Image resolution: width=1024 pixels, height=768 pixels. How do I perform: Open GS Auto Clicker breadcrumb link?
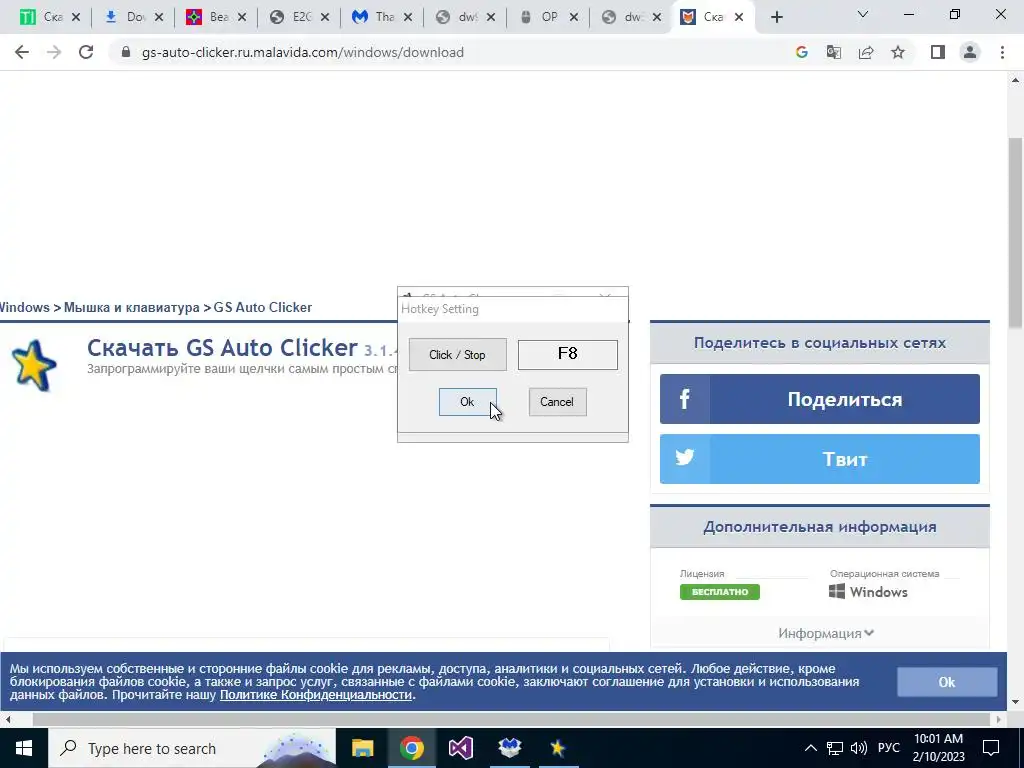point(263,308)
